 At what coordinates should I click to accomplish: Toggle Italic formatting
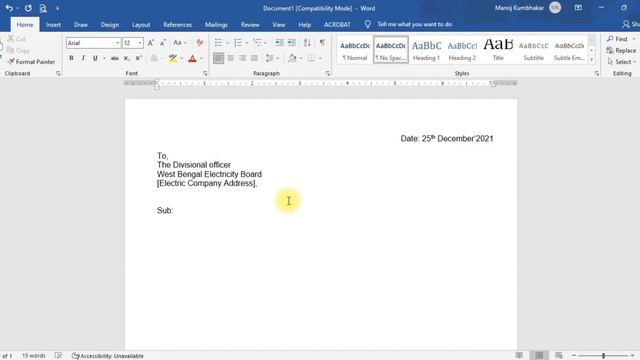point(83,58)
